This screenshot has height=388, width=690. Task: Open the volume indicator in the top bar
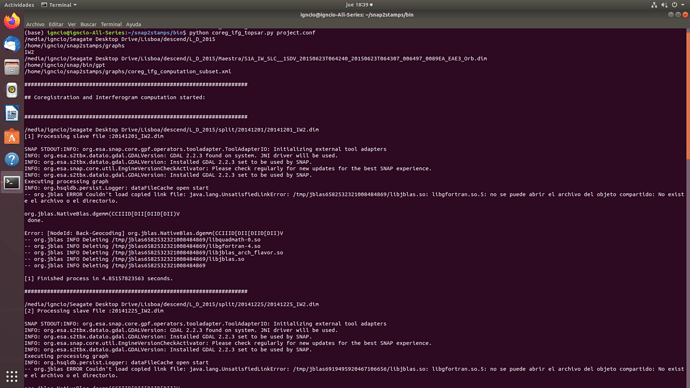tap(664, 5)
